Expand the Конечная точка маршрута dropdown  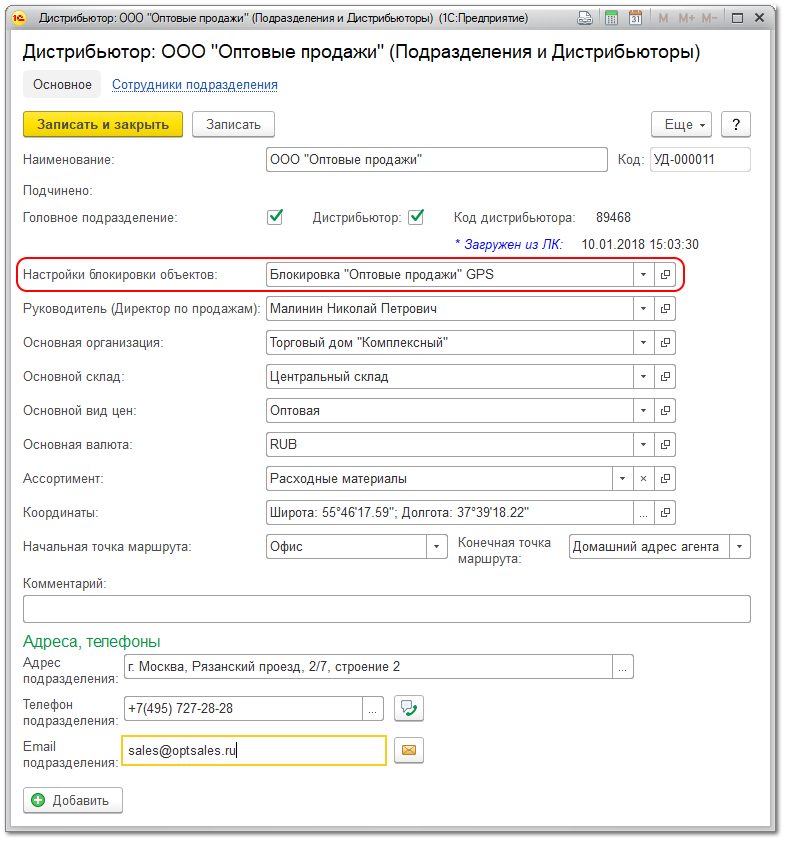pyautogui.click(x=740, y=547)
